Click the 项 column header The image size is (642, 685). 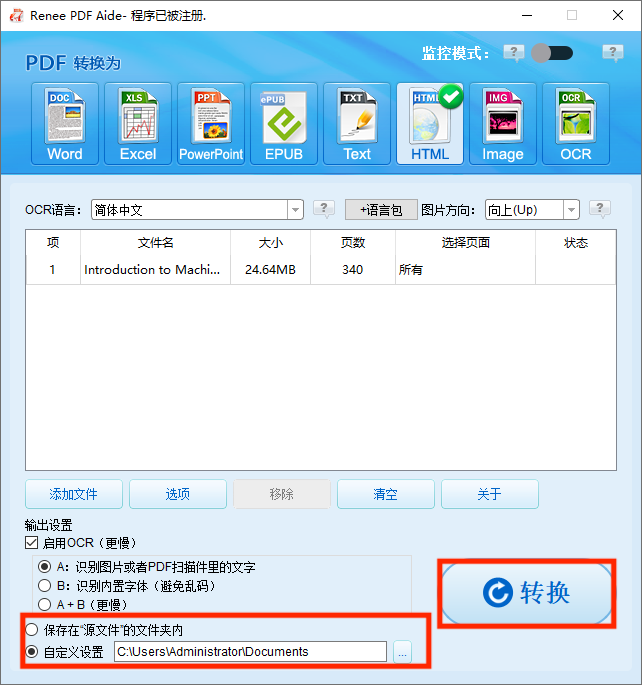pyautogui.click(x=53, y=242)
